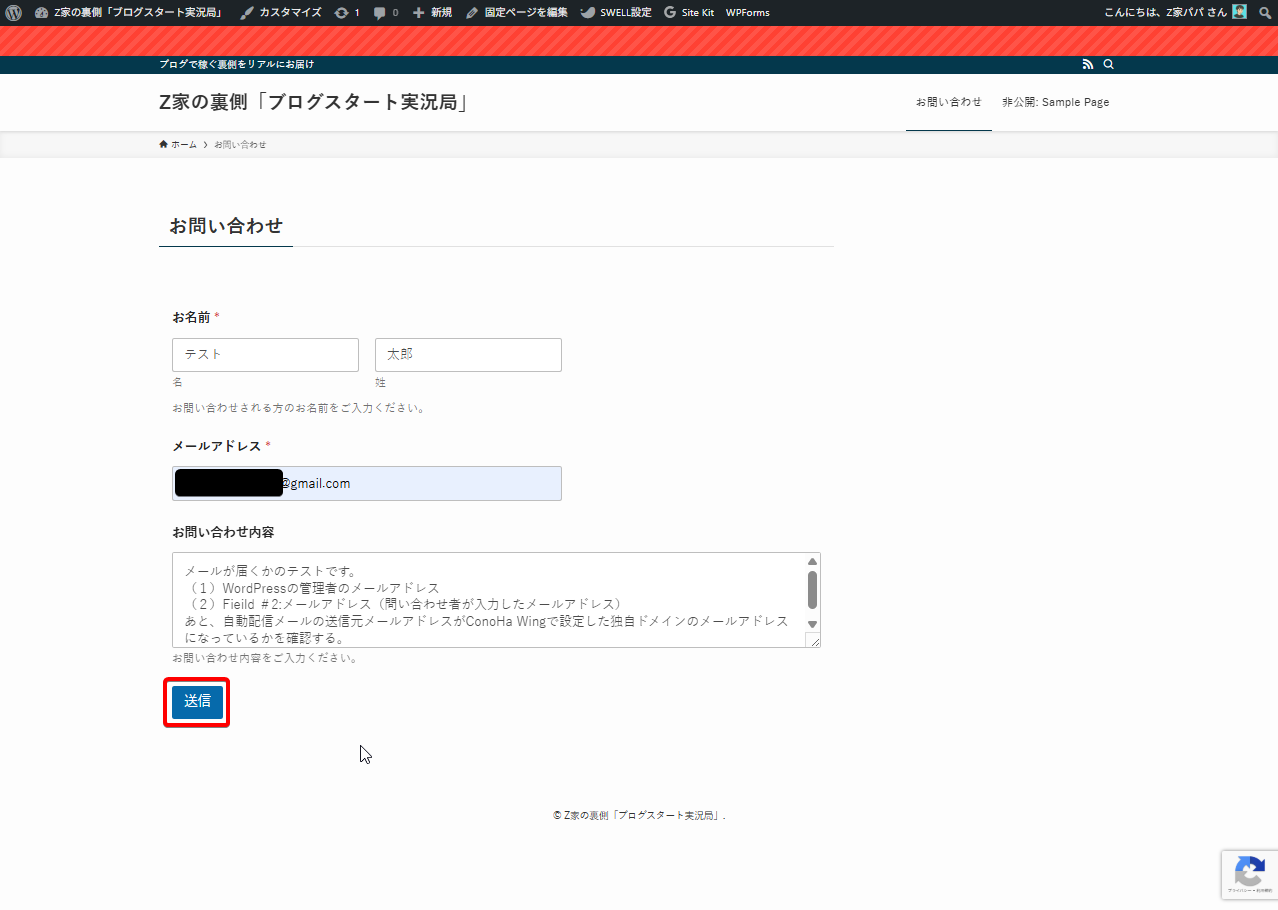Screen dimensions: 1278x910
Task: Click the user avatar in admin bar
Action: coord(1239,13)
